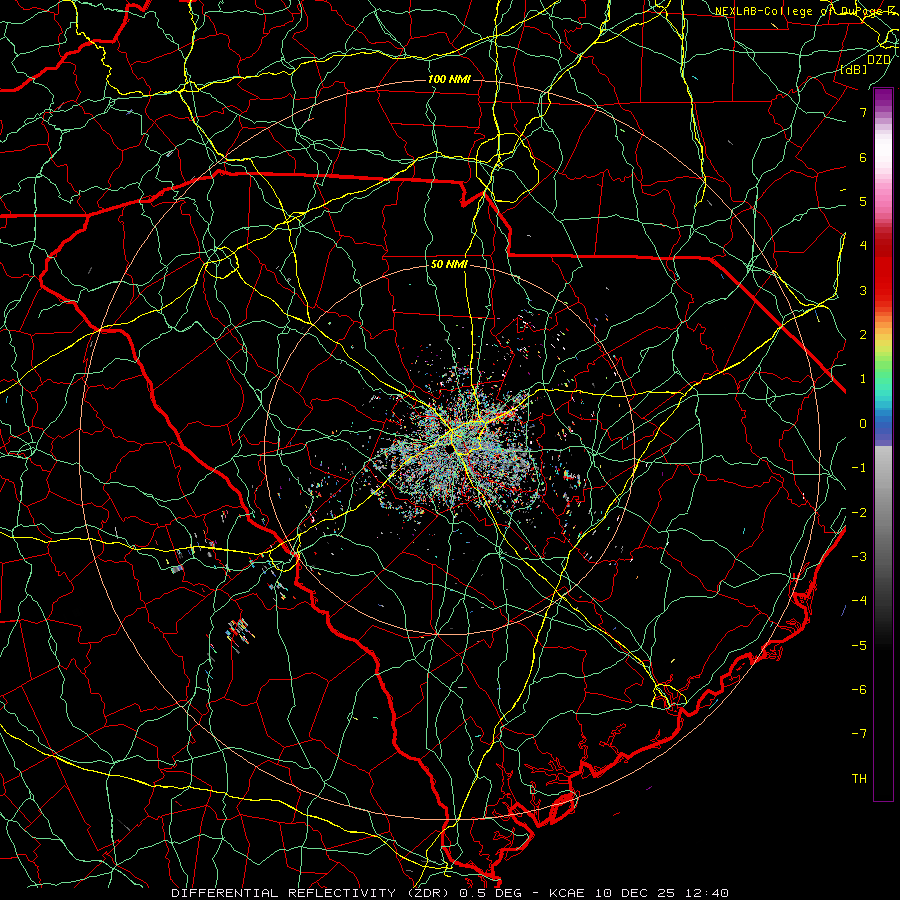Click the "[dB]" units label
The width and height of the screenshot is (900, 900).
coord(854,70)
